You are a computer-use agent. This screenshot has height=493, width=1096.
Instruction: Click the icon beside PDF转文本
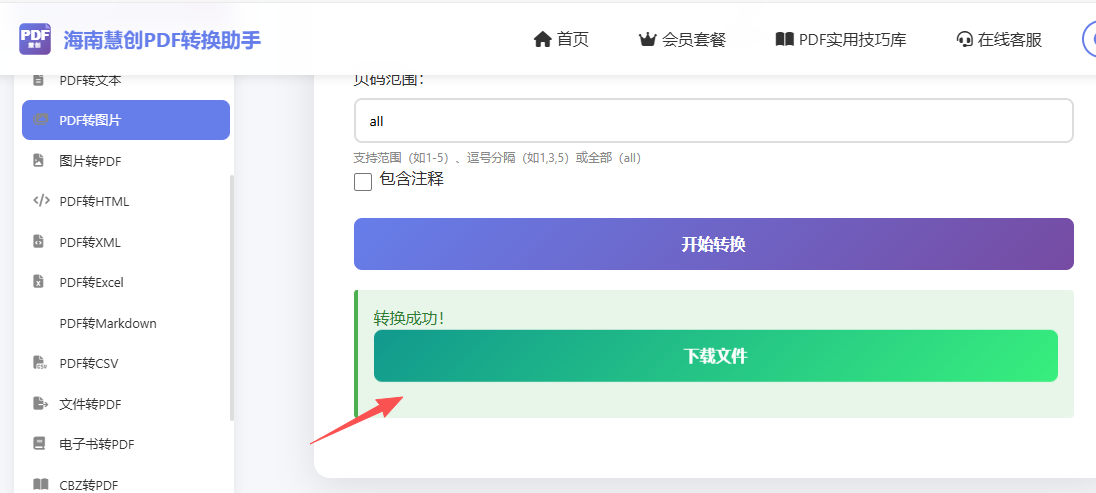pos(39,80)
